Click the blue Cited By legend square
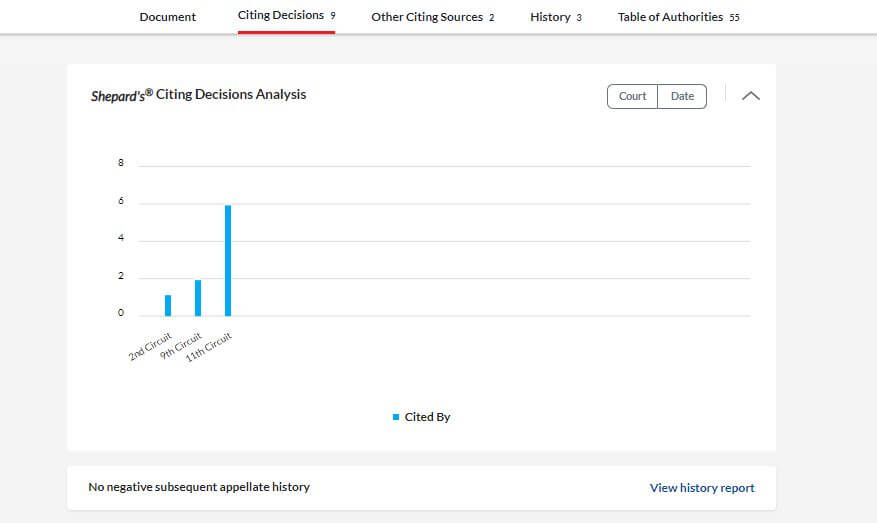The image size is (877, 523). click(396, 417)
